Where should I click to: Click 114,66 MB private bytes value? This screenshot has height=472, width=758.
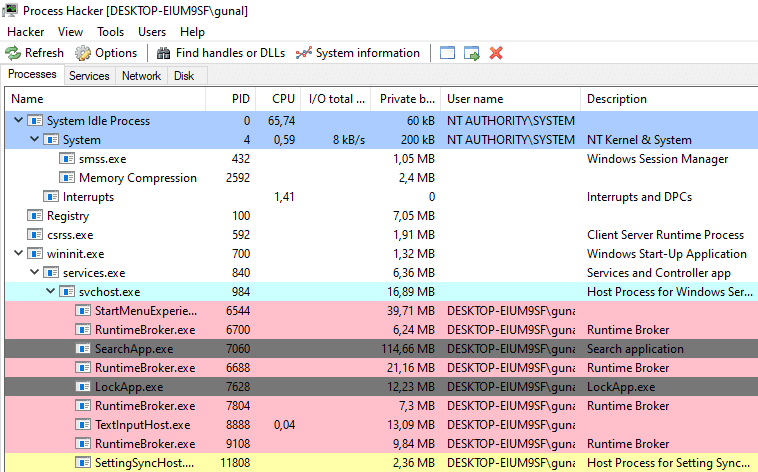[x=408, y=349]
